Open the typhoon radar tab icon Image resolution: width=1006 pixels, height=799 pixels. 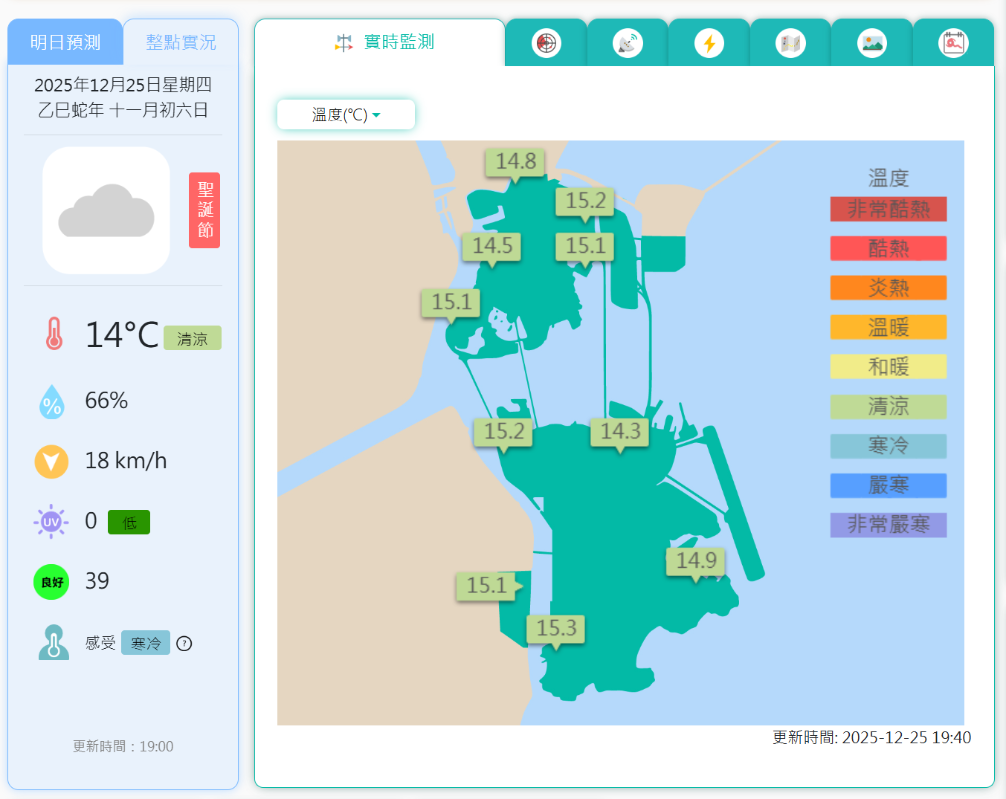click(x=546, y=43)
